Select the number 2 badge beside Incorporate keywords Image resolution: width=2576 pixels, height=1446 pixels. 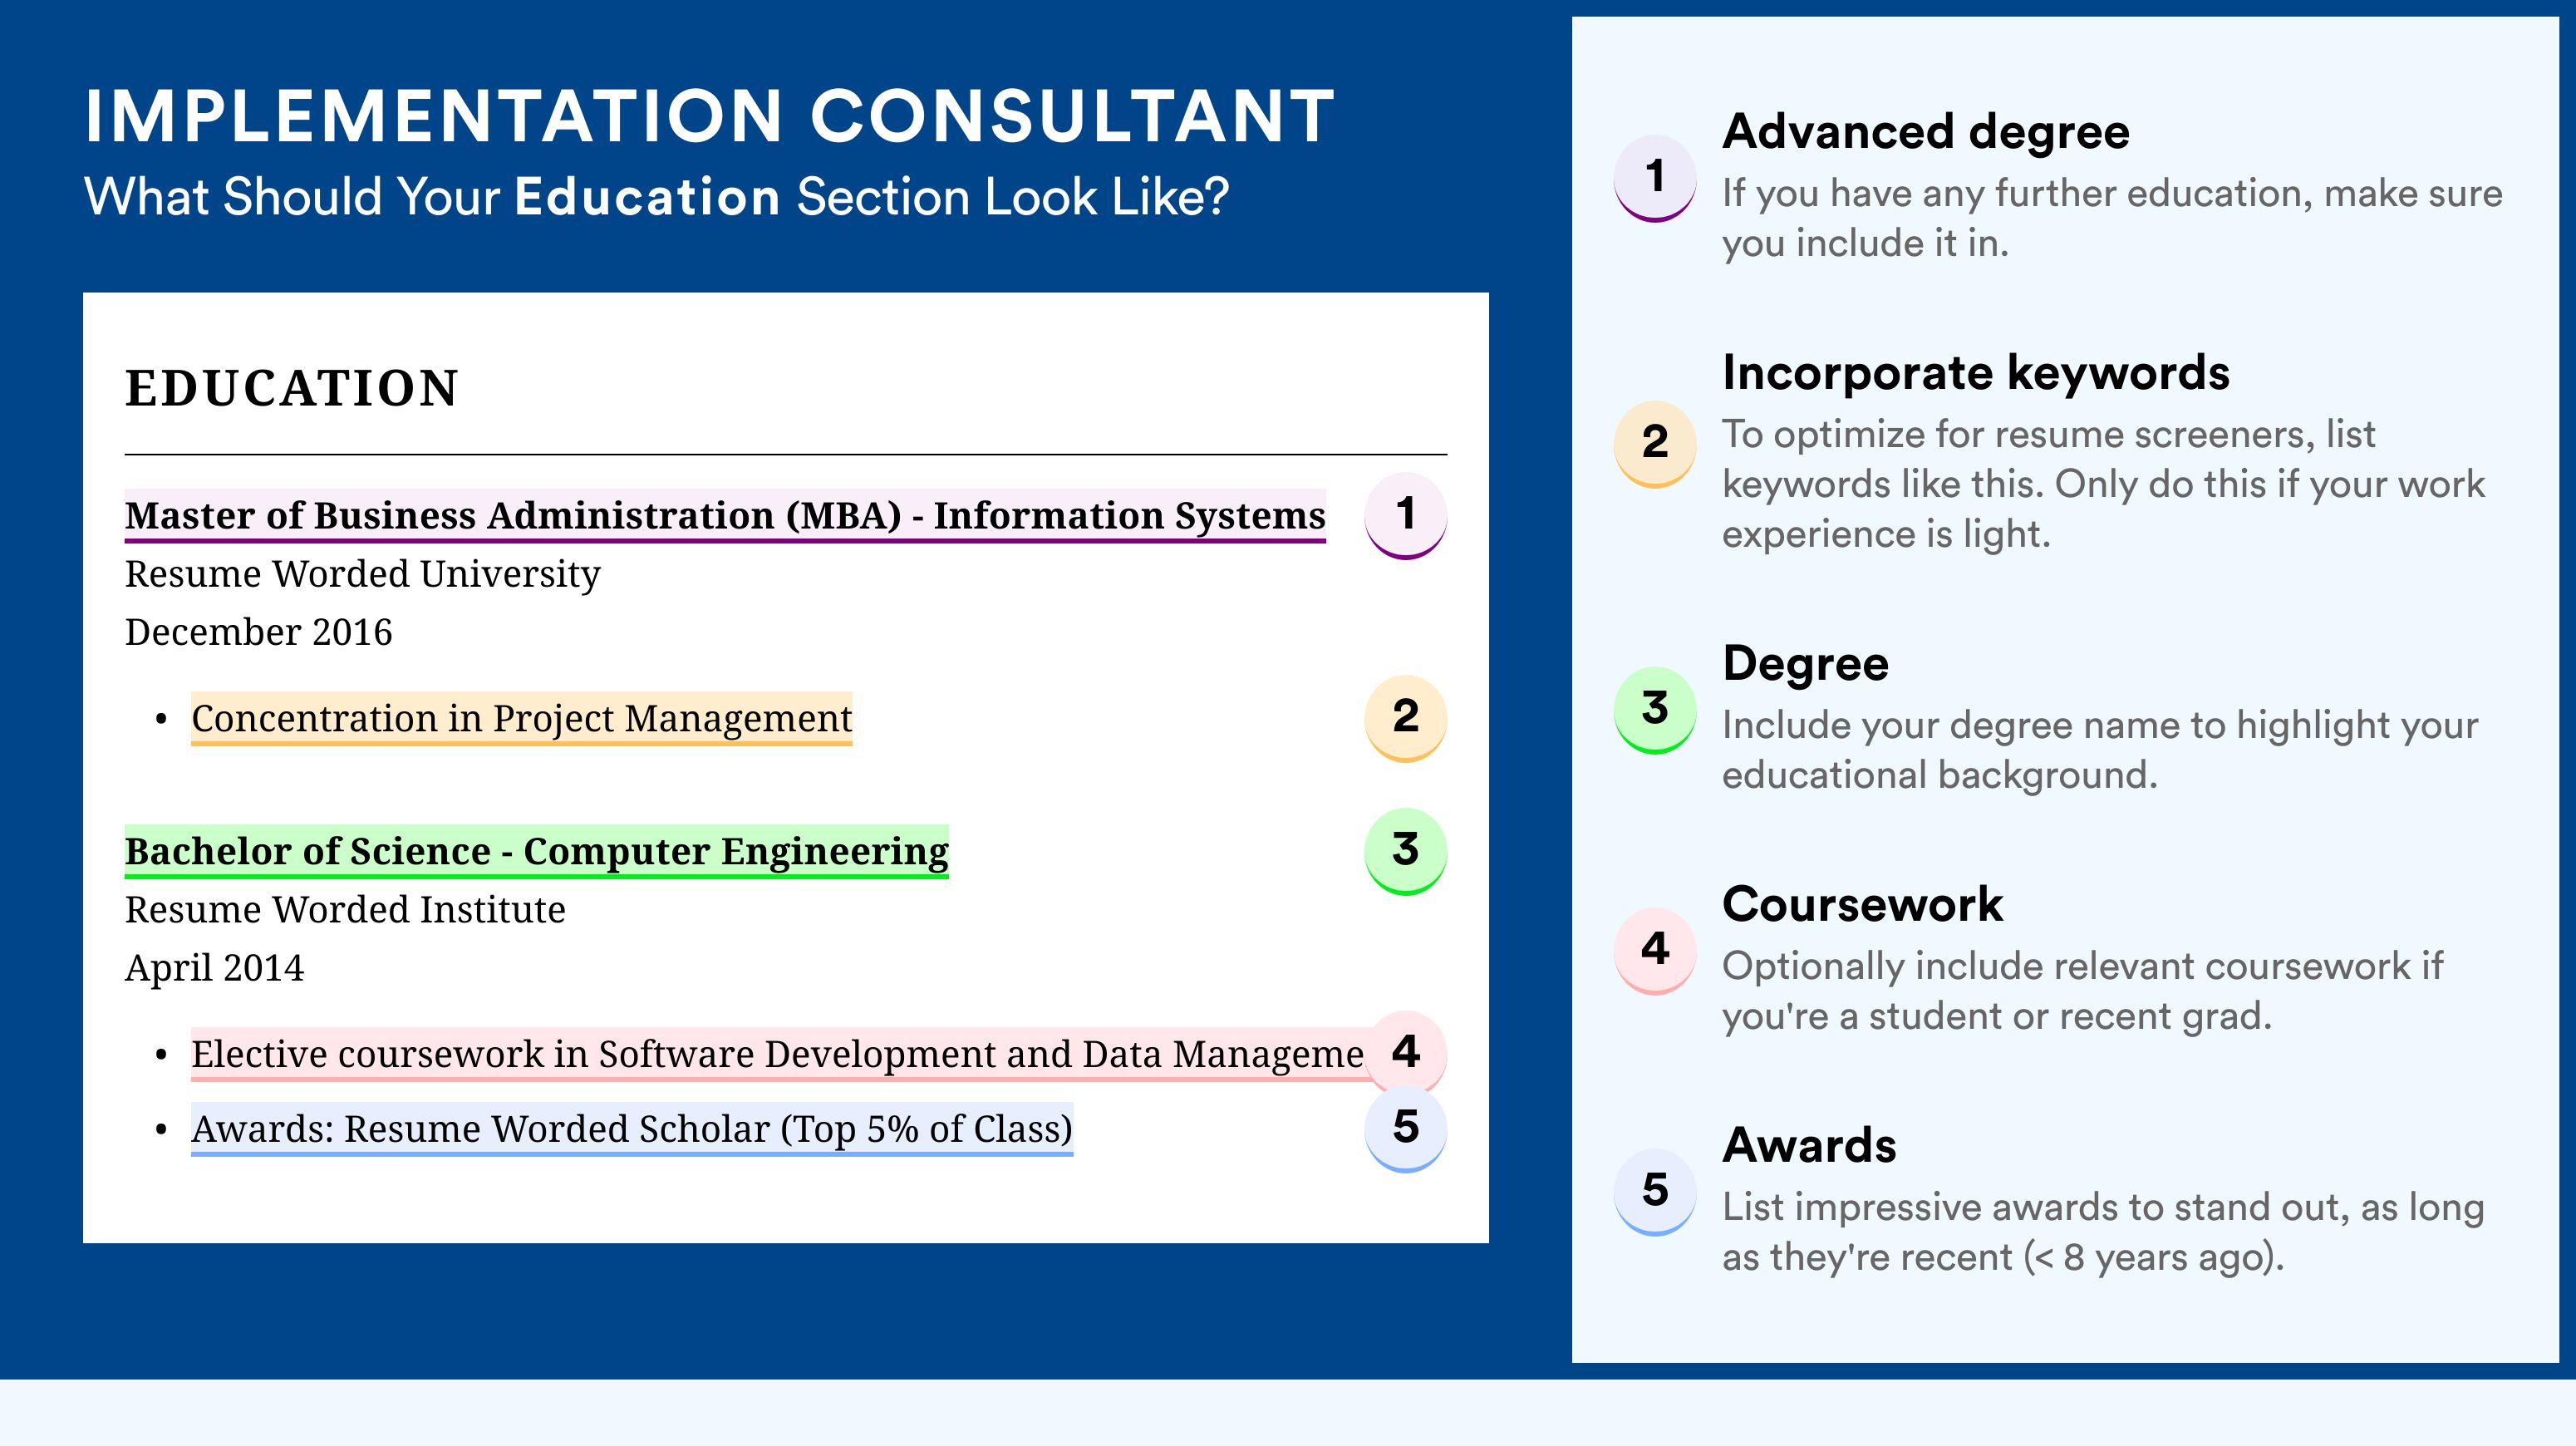point(1655,443)
